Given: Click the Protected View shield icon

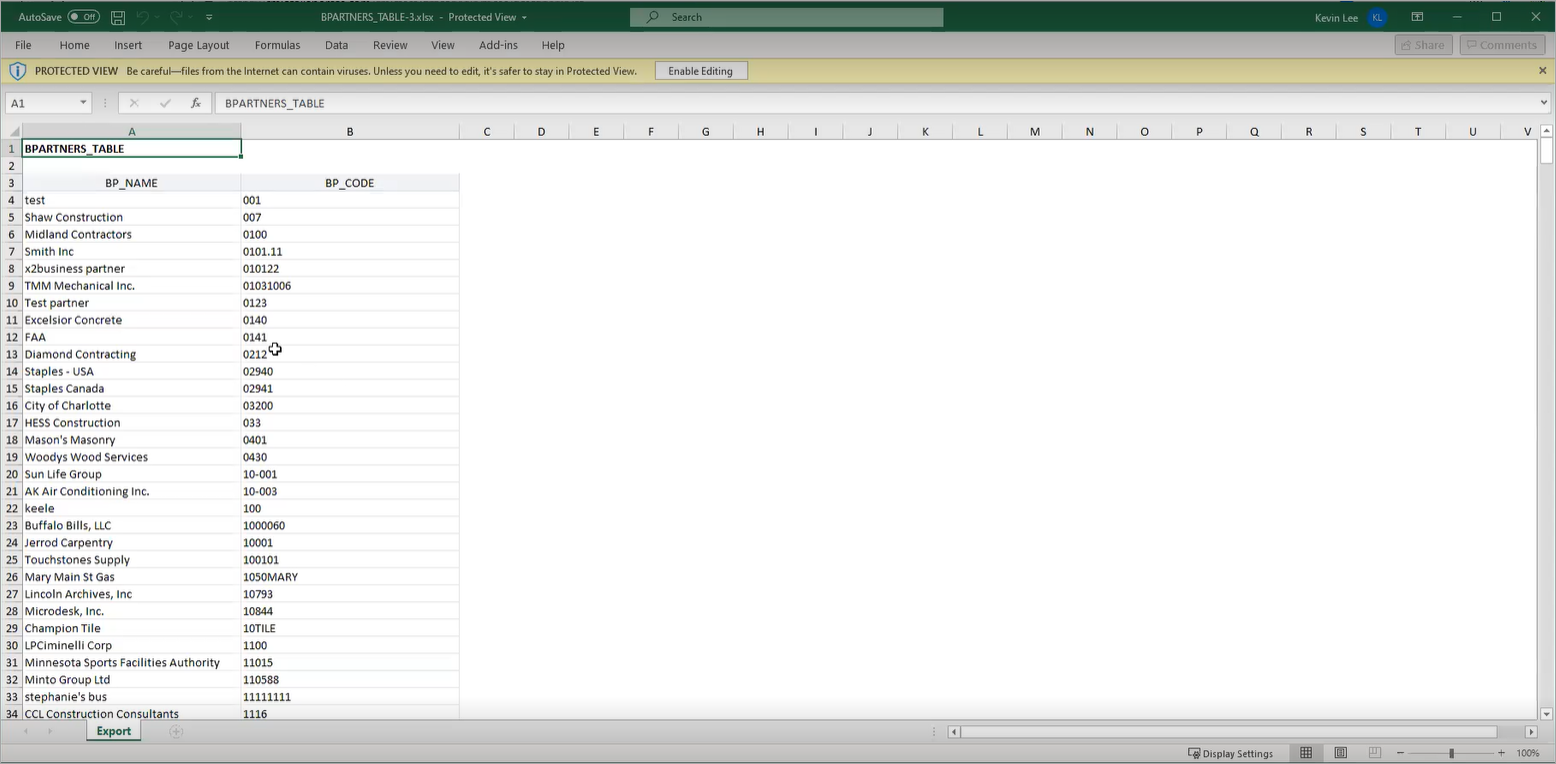Looking at the screenshot, I should click(17, 71).
